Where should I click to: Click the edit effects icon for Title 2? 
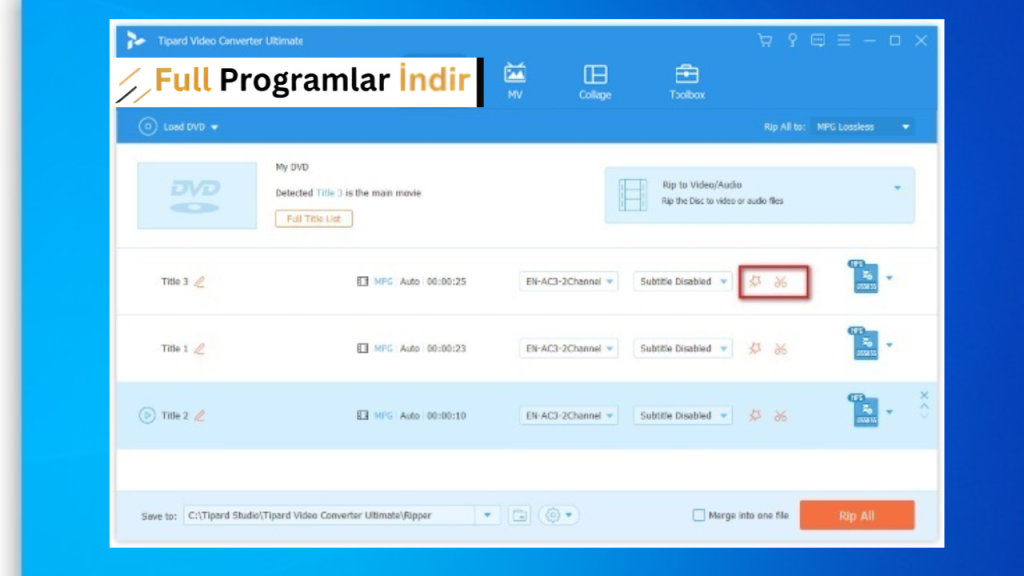[x=755, y=415]
